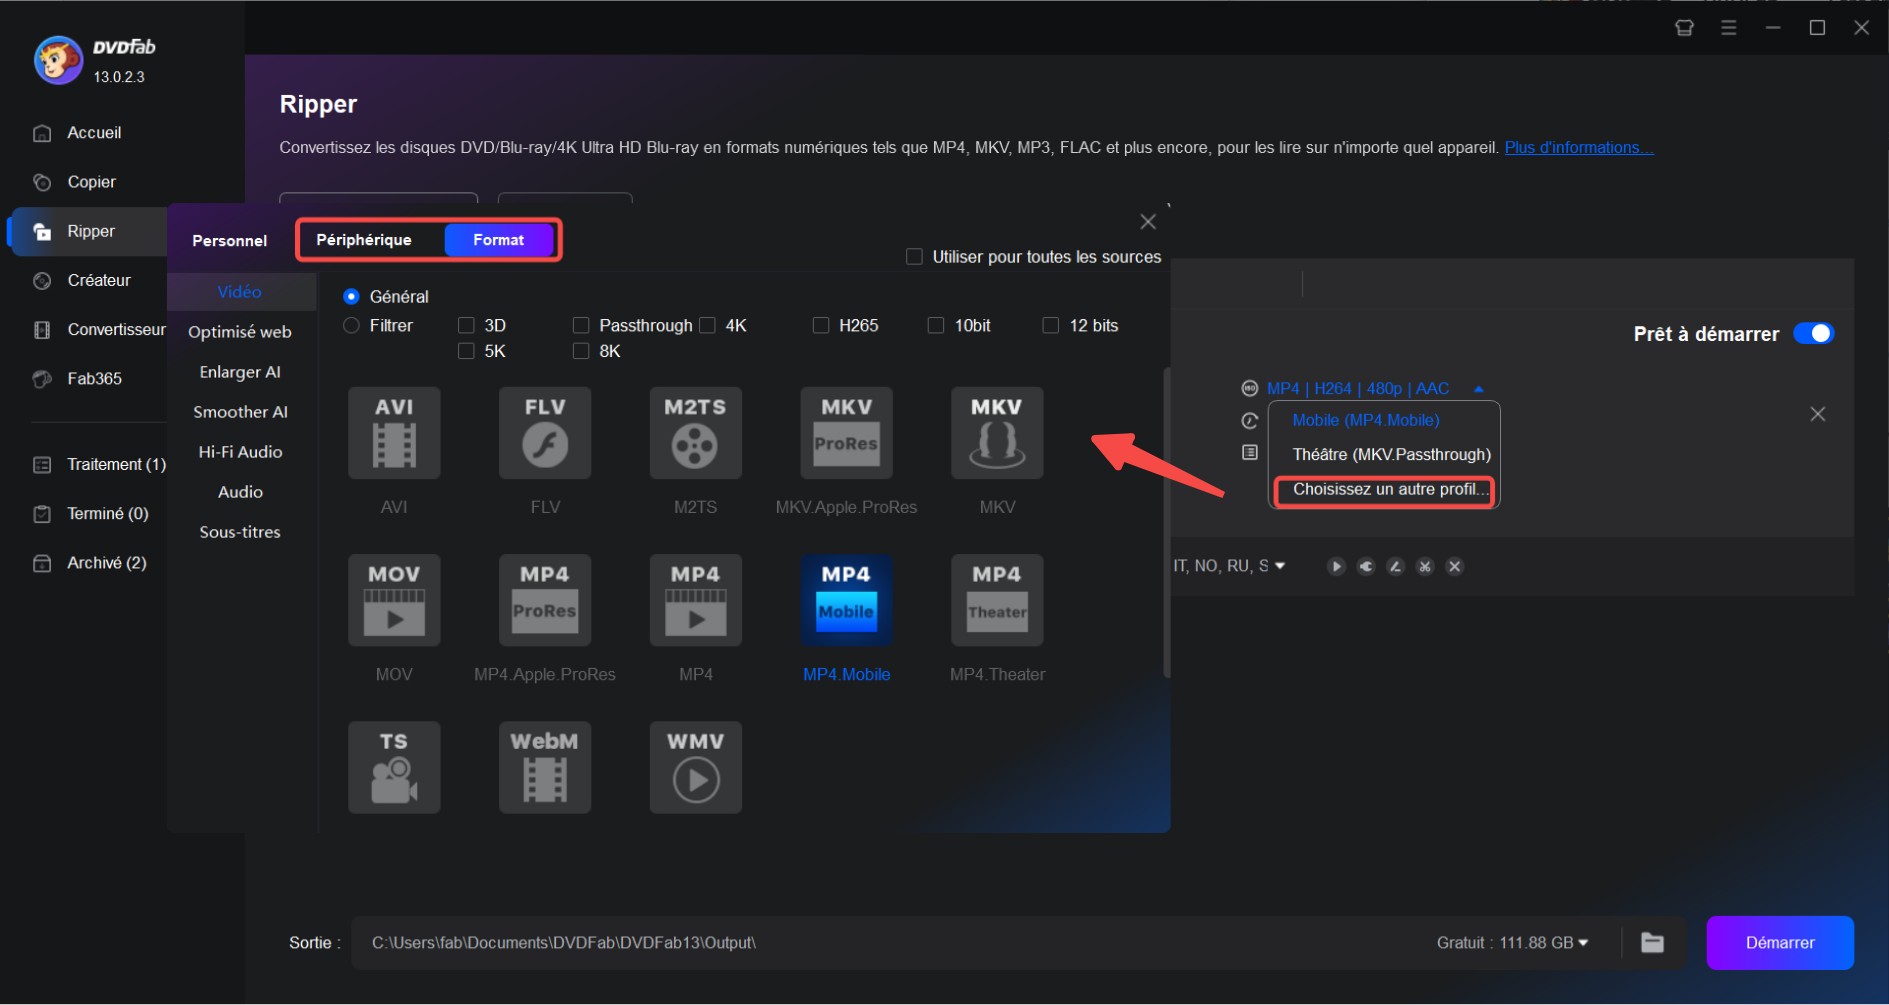Viewport: 1889px width, 1005px height.
Task: Select Smoother AI category
Action: pos(240,412)
